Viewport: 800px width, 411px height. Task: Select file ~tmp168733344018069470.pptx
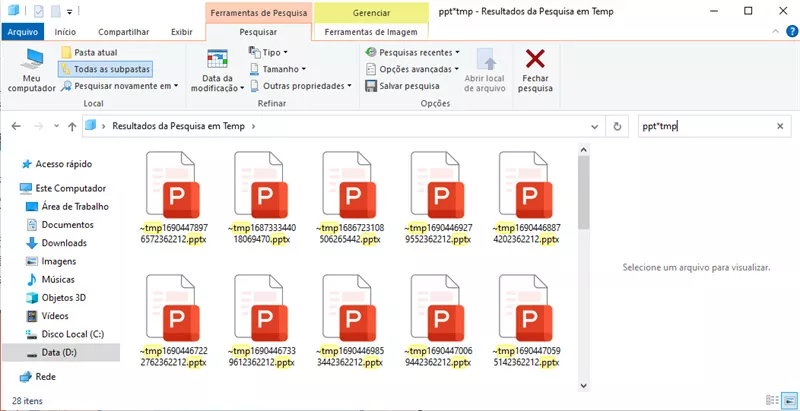[261, 198]
